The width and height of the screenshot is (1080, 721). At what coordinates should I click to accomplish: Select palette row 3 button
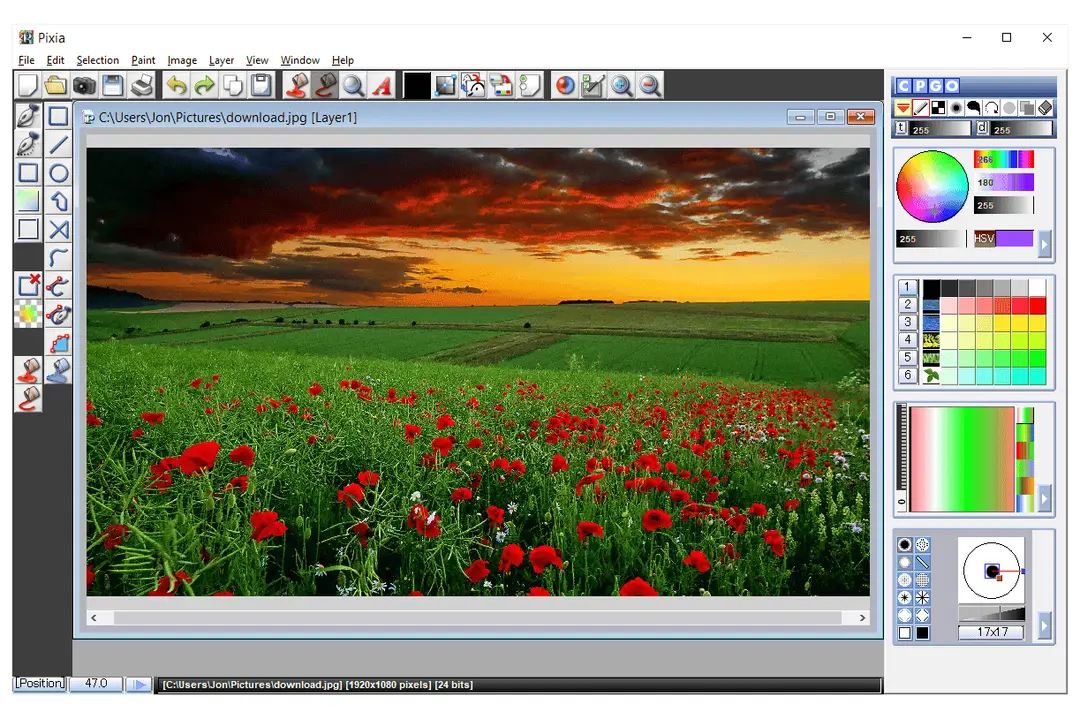click(907, 322)
